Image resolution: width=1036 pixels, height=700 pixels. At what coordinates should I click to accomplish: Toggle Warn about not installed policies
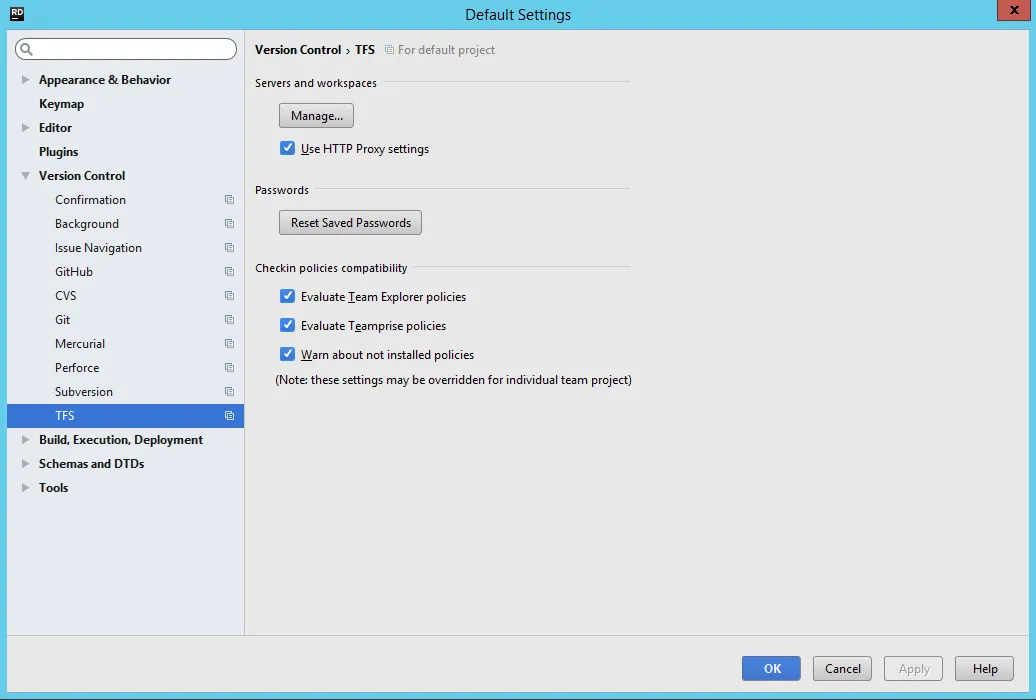tap(287, 354)
